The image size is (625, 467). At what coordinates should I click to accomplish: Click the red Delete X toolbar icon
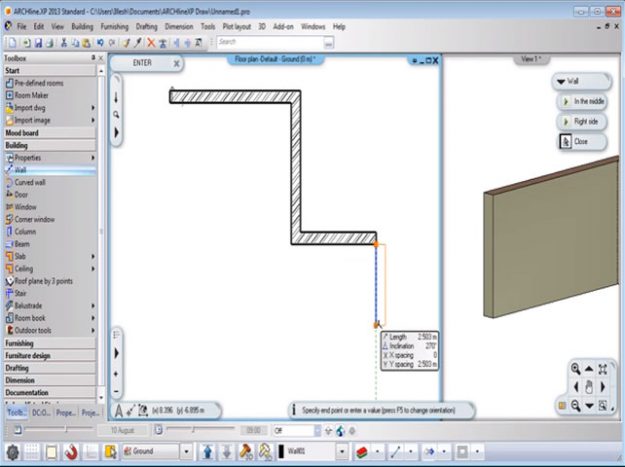(x=151, y=43)
